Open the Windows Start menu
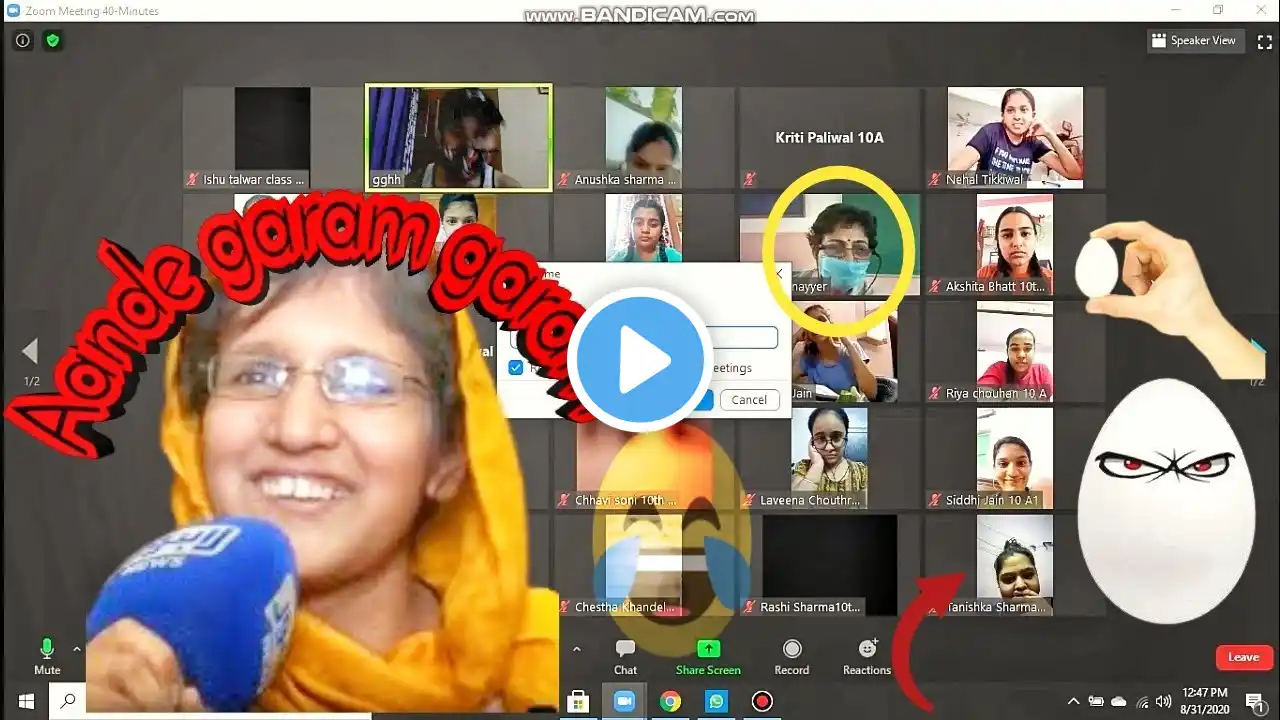 click(x=26, y=701)
